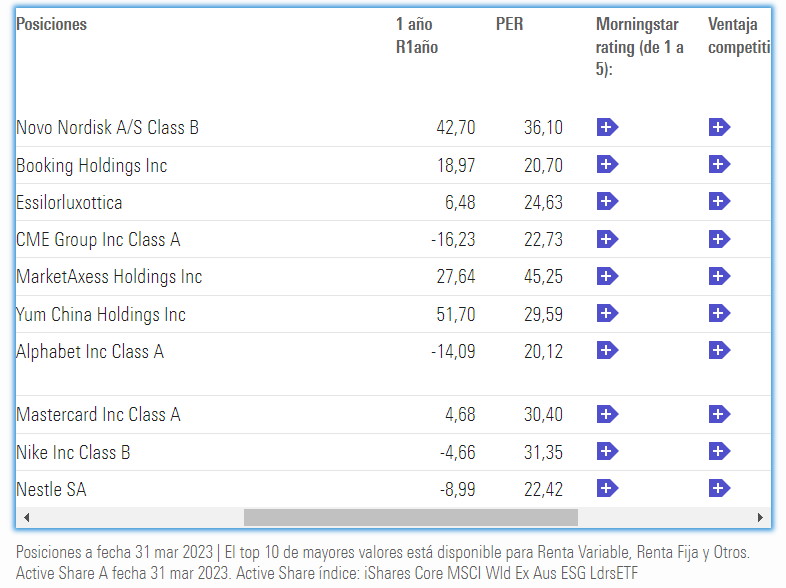Select 1-year return value -4,66

click(x=458, y=452)
